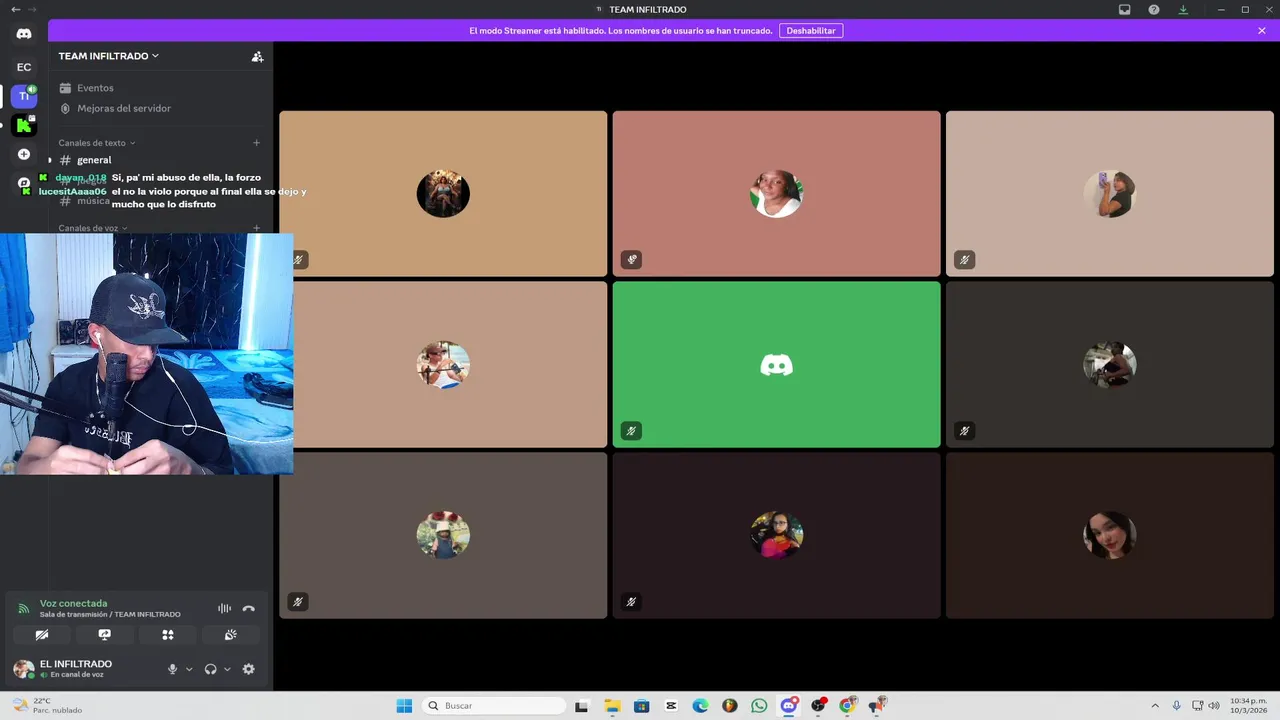Open the Discover servers icon

point(24,183)
